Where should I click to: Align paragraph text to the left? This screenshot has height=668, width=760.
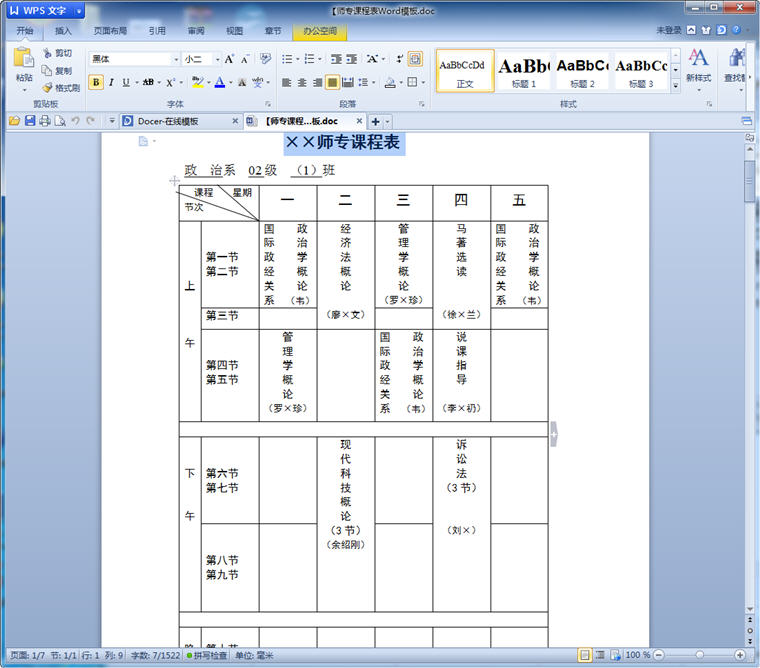[x=286, y=82]
